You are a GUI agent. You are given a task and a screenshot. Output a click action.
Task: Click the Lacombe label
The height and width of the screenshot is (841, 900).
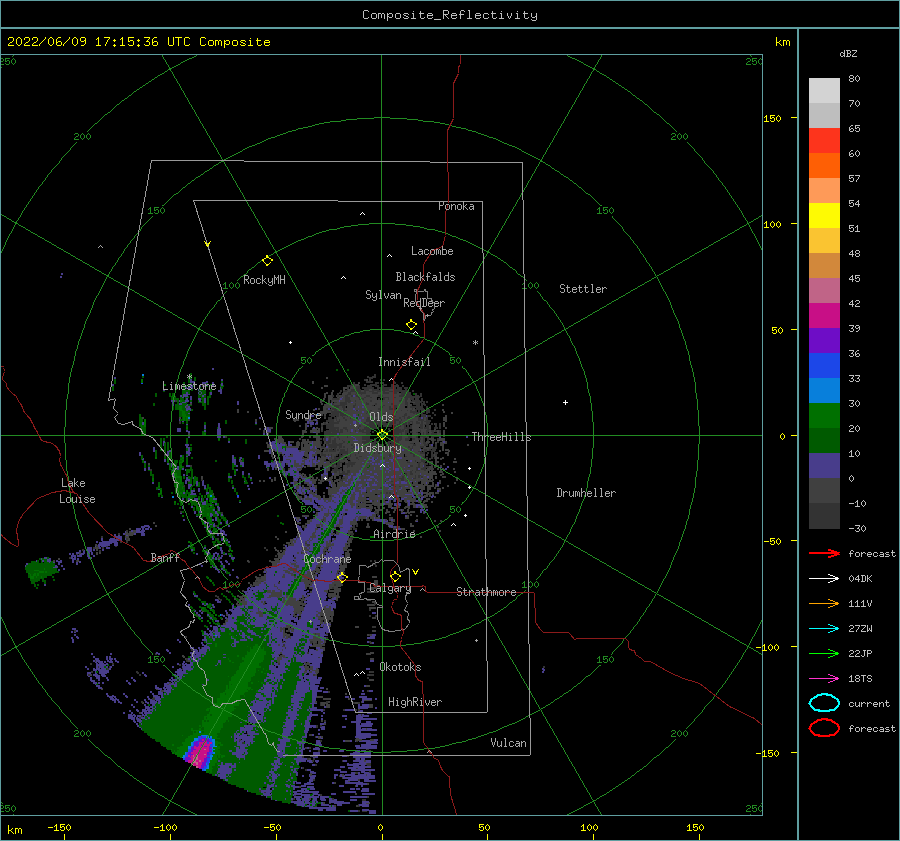pos(432,251)
